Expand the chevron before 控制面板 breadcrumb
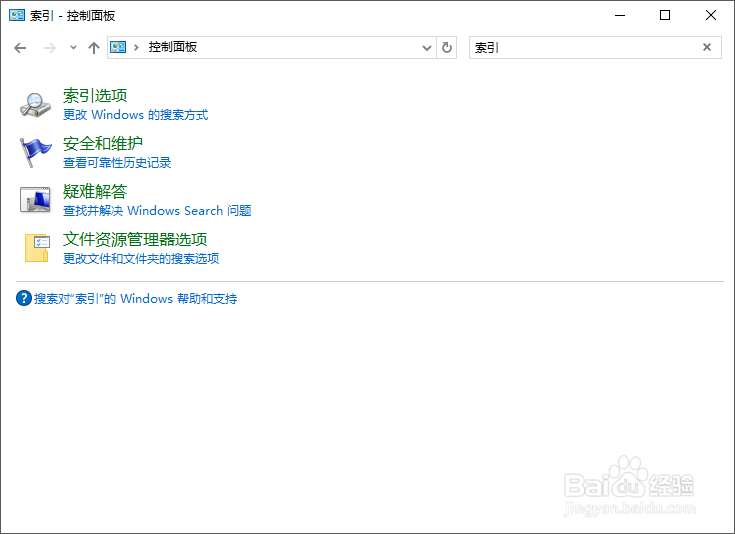The height and width of the screenshot is (534, 735). point(136,47)
